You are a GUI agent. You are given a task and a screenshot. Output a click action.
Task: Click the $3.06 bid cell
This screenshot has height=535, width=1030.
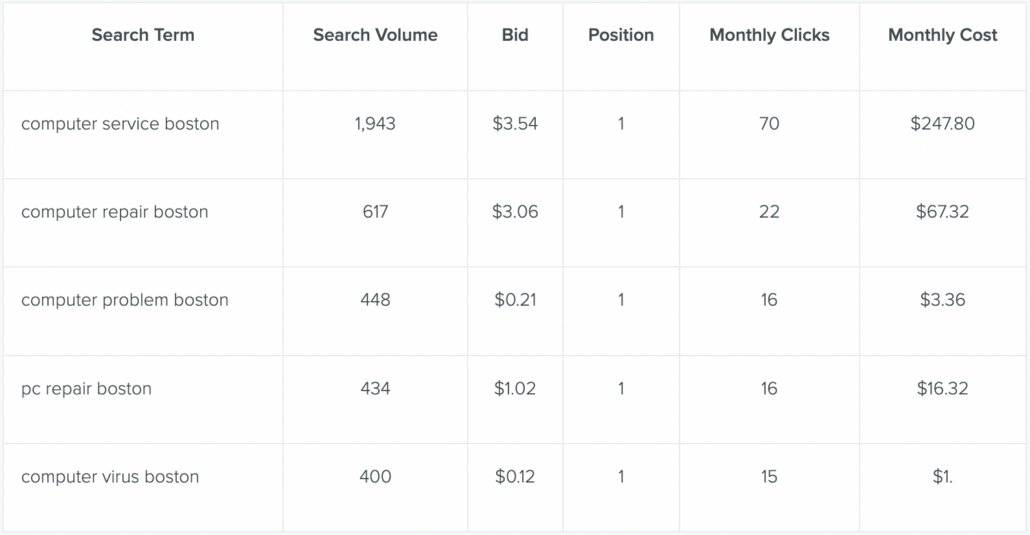pyautogui.click(x=515, y=212)
